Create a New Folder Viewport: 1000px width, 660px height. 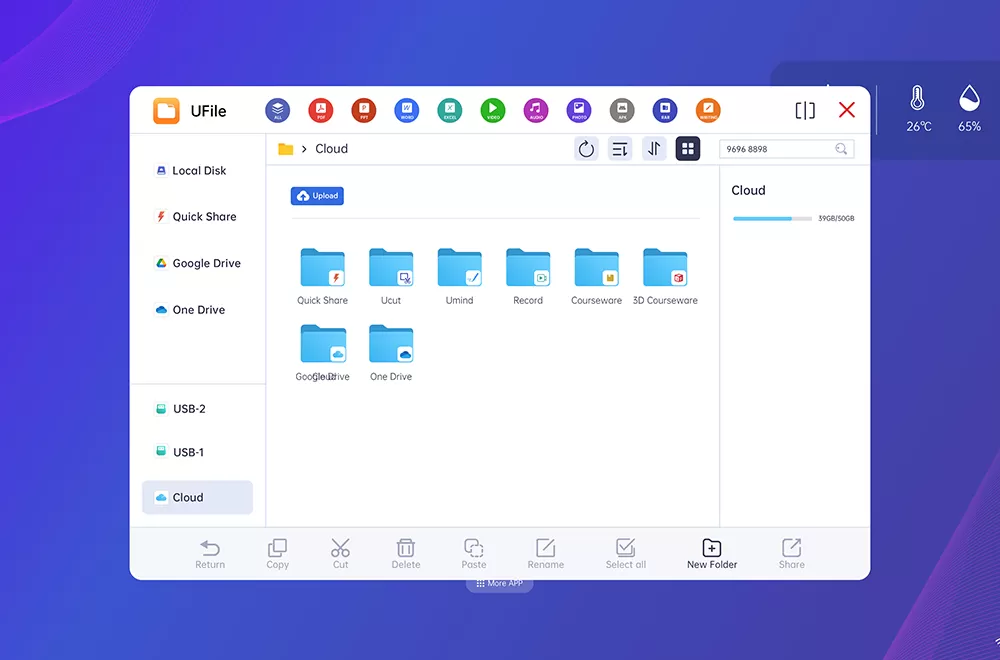(x=712, y=554)
